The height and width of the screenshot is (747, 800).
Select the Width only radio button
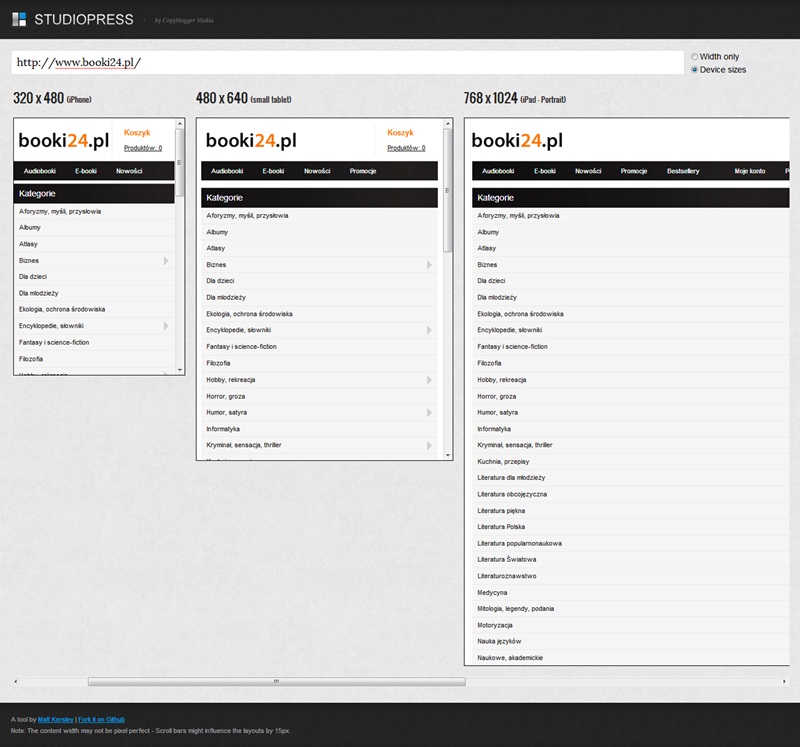tap(695, 57)
